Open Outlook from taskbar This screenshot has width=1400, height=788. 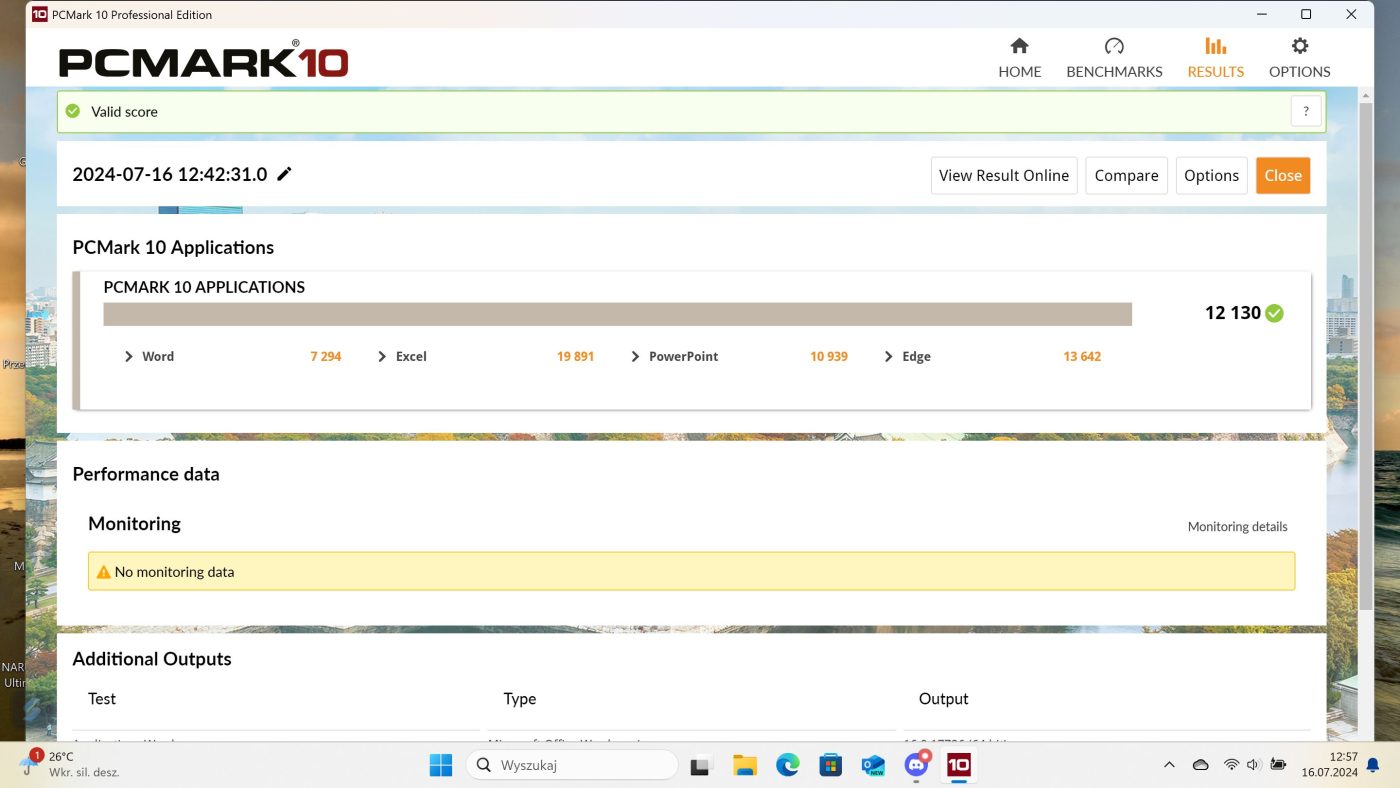point(873,765)
